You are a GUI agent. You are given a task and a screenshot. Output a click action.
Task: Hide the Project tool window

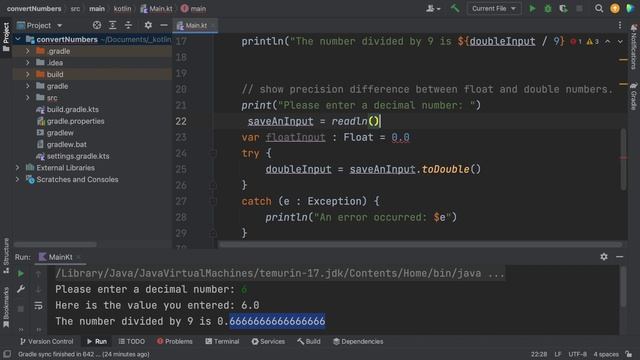pyautogui.click(x=164, y=25)
